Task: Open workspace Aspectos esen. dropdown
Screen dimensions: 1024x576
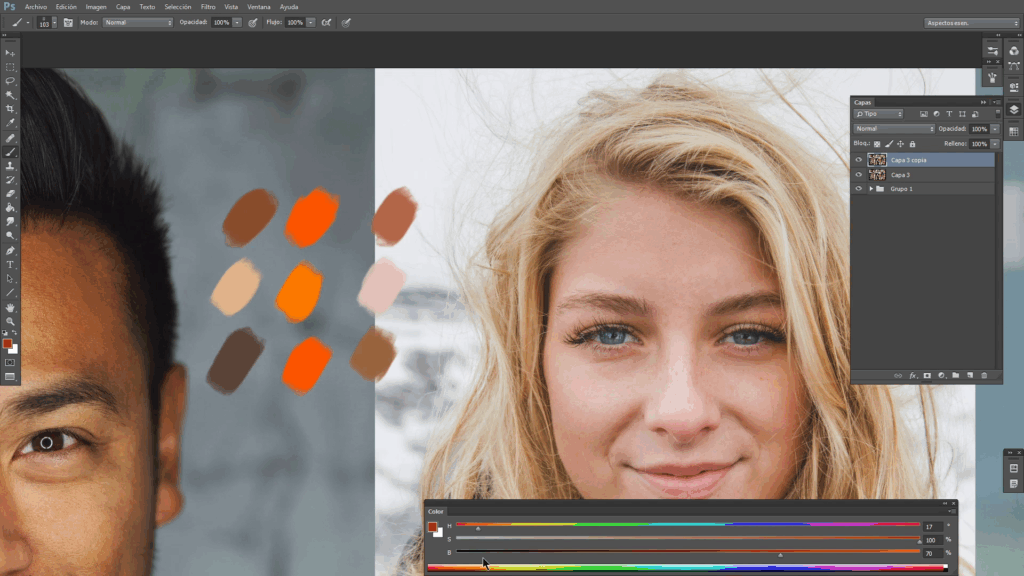Action: pos(972,23)
